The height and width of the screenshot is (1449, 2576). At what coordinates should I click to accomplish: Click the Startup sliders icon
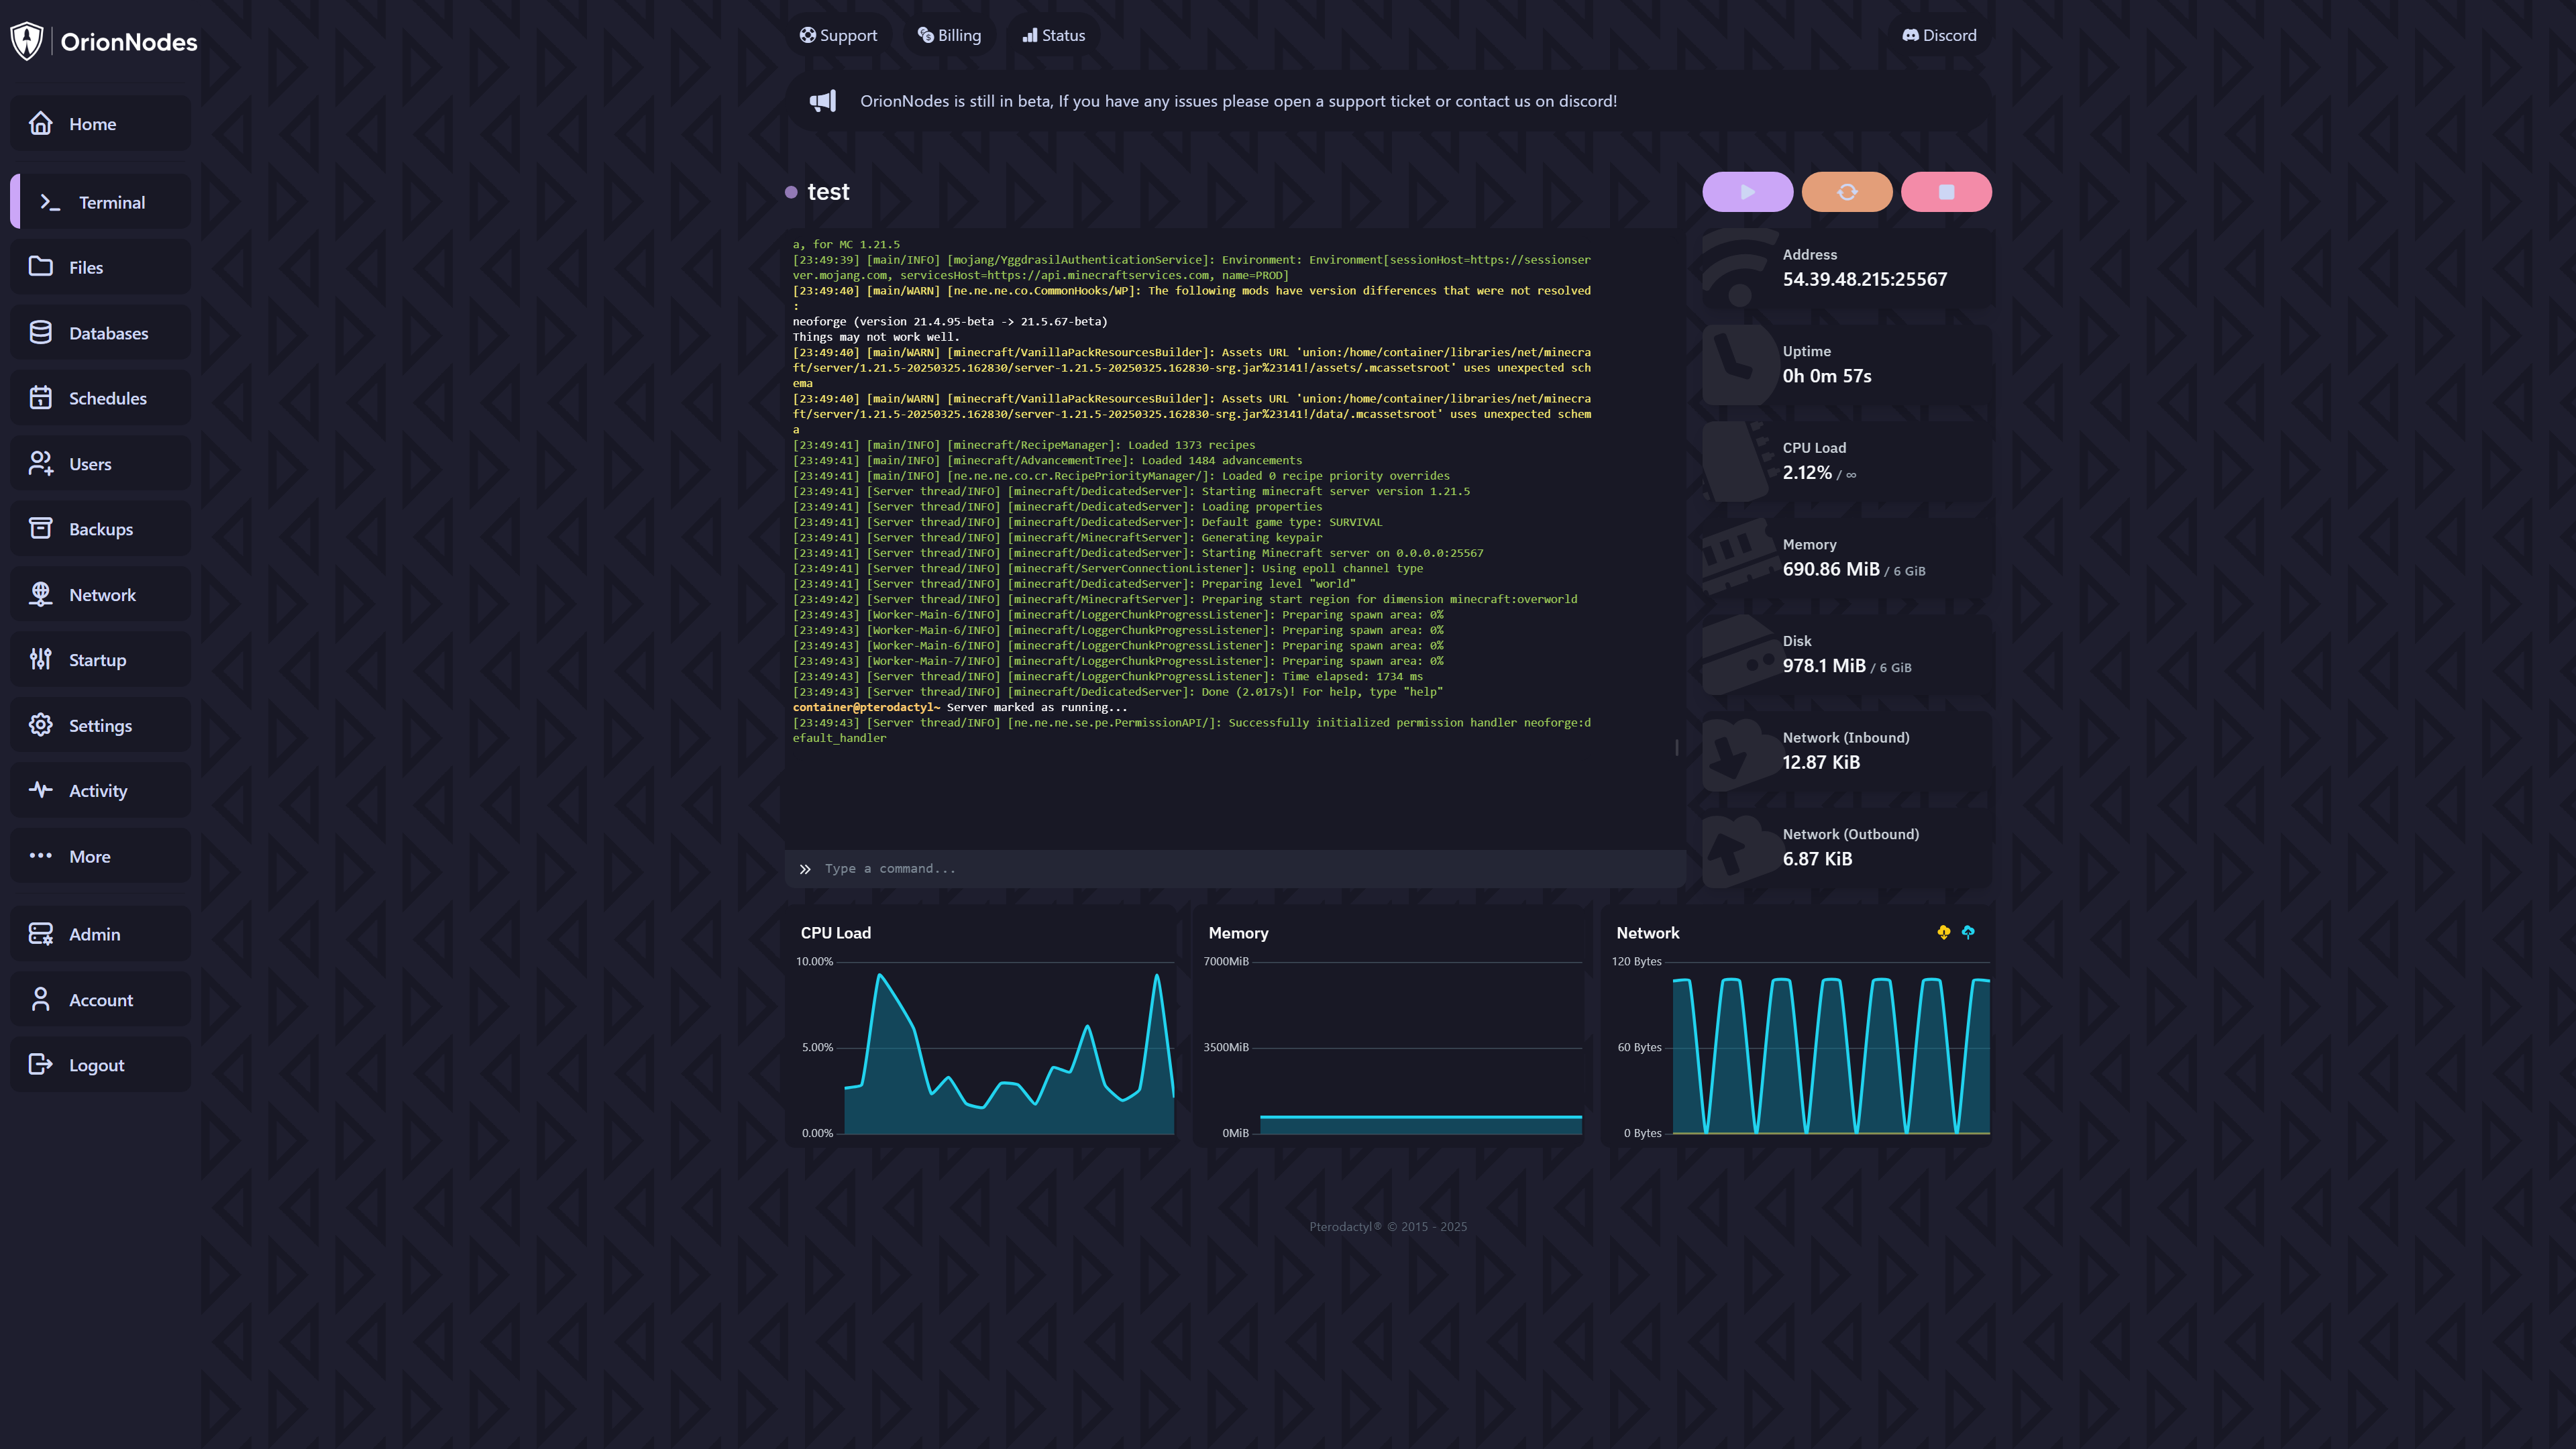pos(40,660)
